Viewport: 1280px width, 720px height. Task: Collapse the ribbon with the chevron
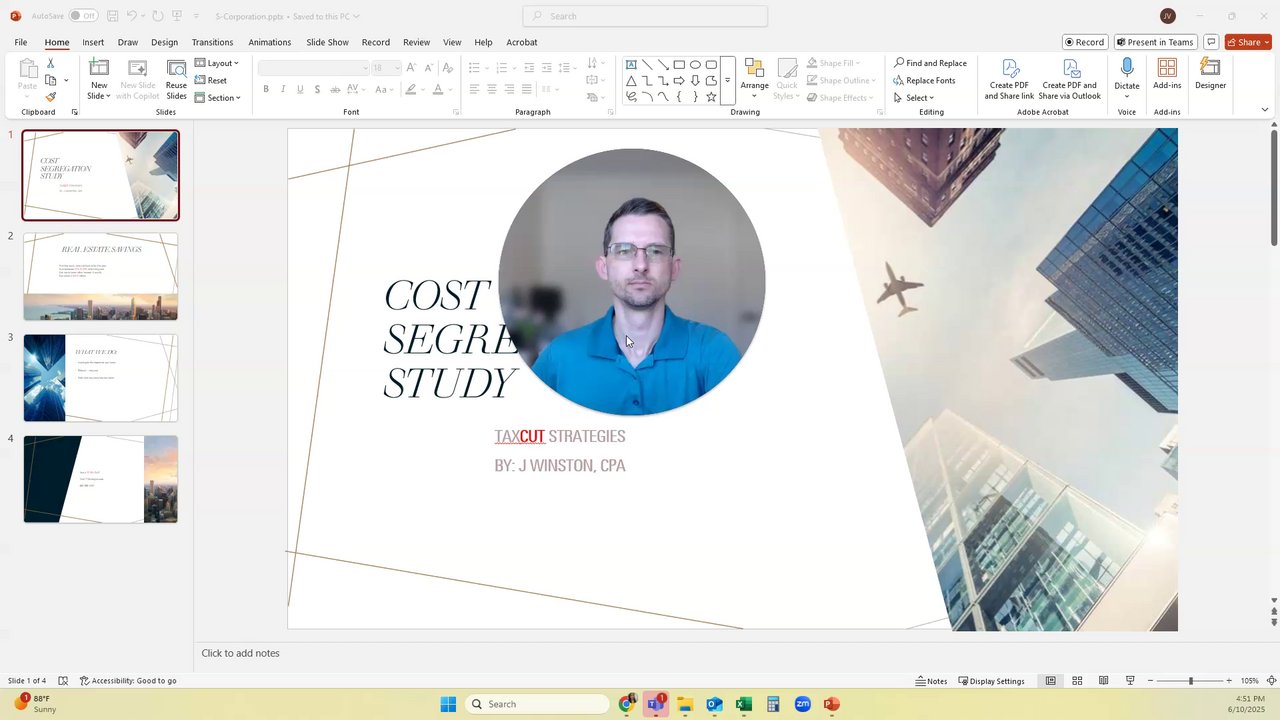(1265, 110)
